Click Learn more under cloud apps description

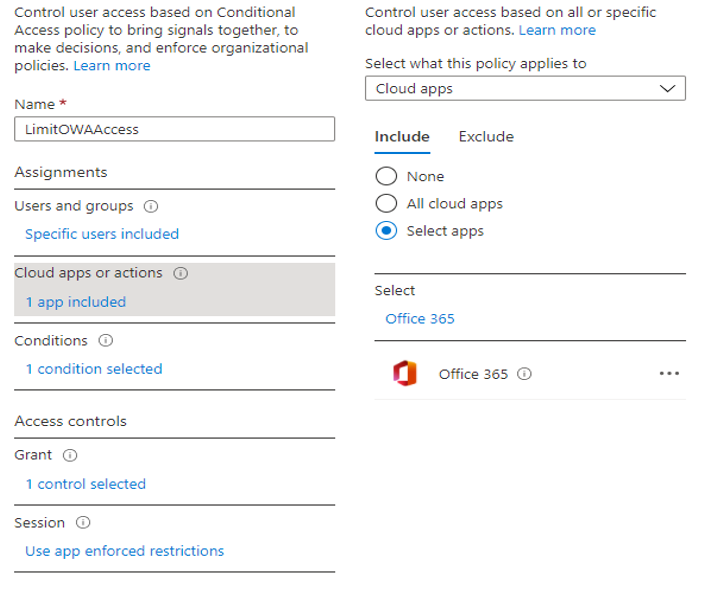(557, 30)
